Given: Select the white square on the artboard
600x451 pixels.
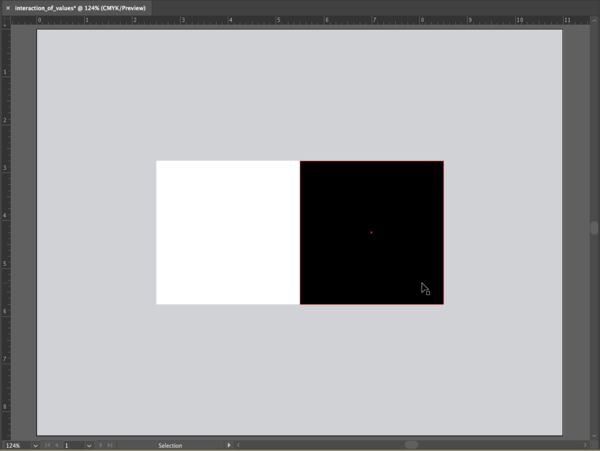Looking at the screenshot, I should [227, 232].
